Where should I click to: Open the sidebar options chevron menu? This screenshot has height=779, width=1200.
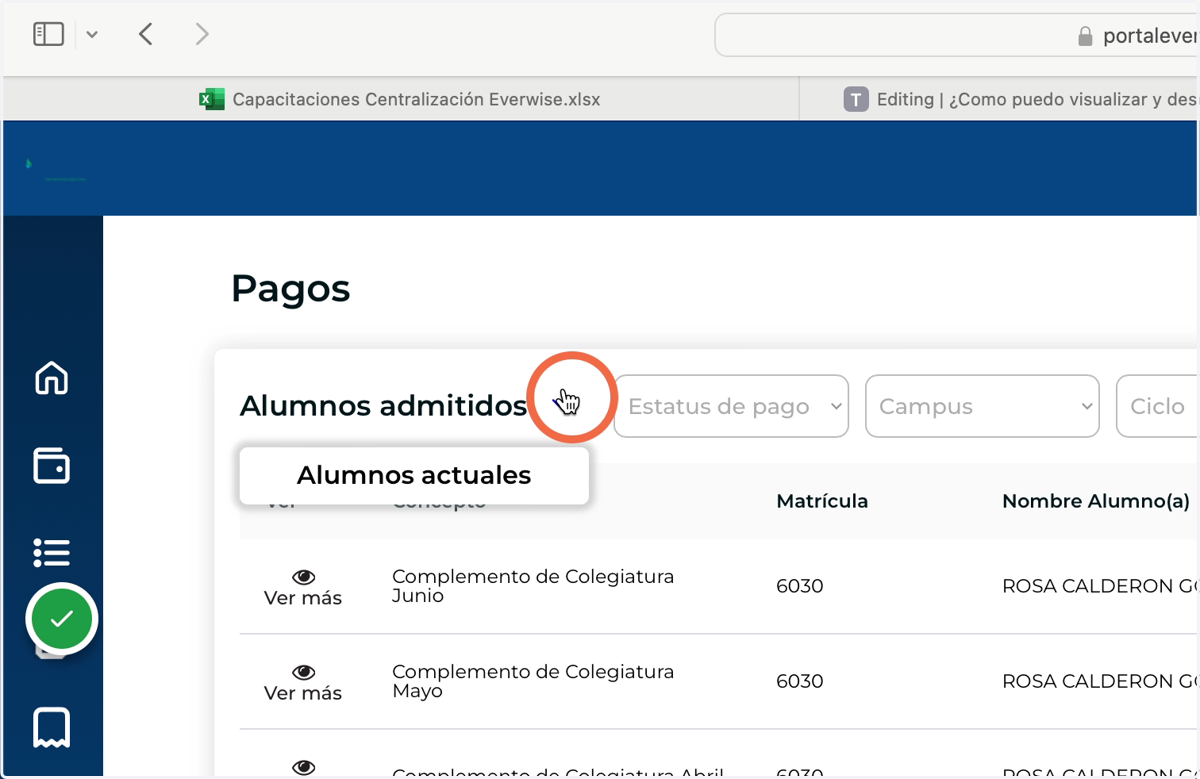pos(92,35)
